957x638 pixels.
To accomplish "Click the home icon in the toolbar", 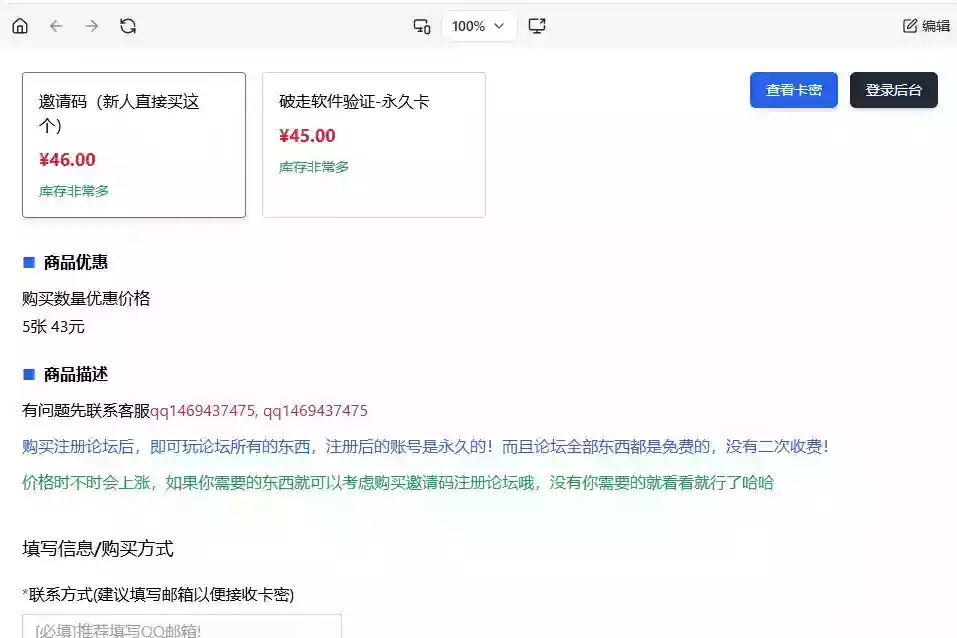I will [19, 26].
